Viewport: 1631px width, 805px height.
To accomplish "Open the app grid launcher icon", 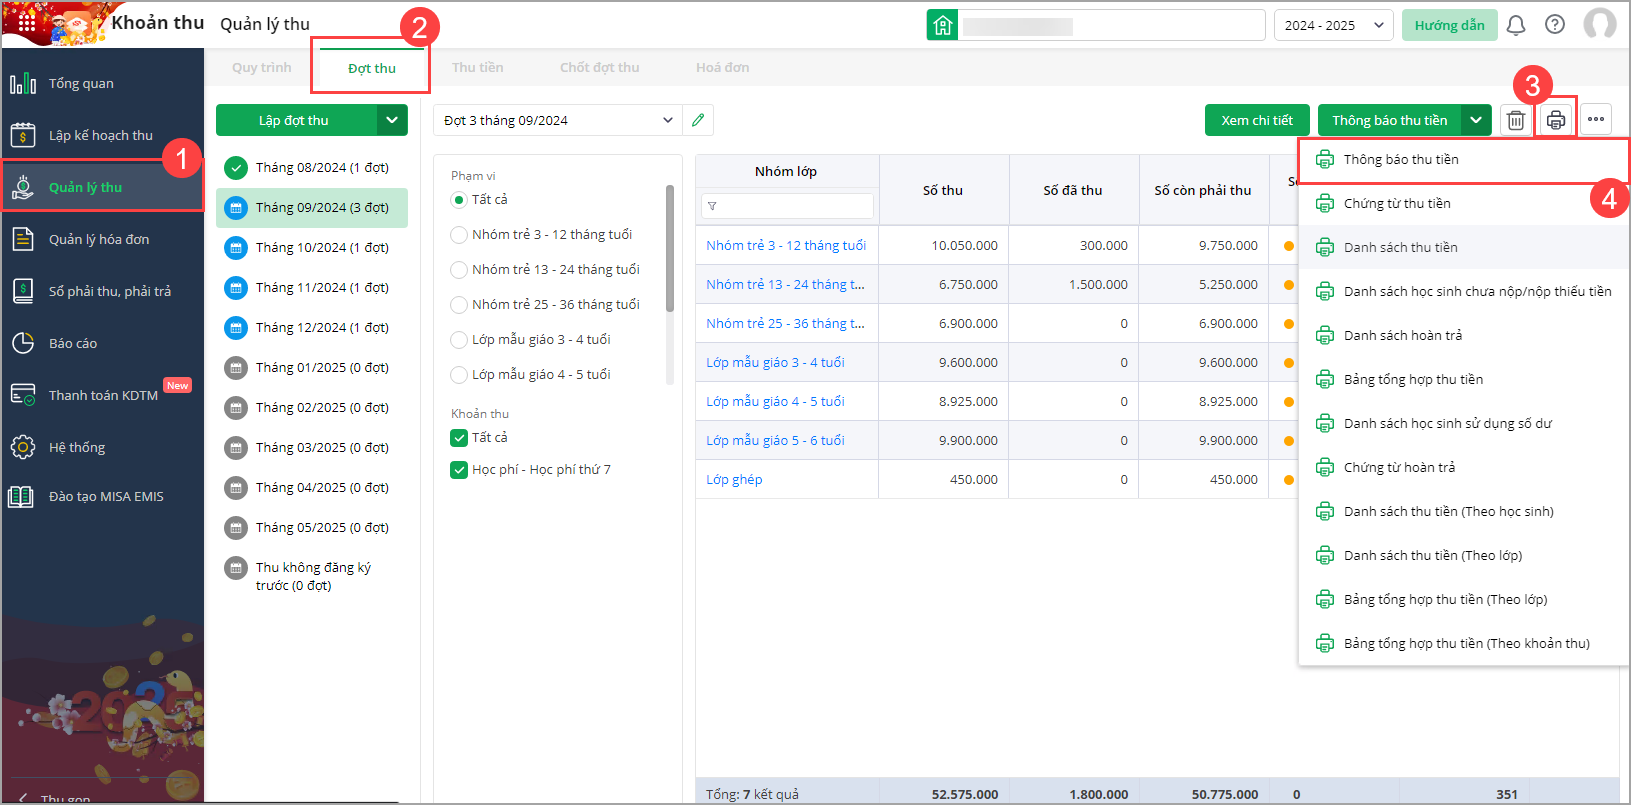I will point(27,22).
